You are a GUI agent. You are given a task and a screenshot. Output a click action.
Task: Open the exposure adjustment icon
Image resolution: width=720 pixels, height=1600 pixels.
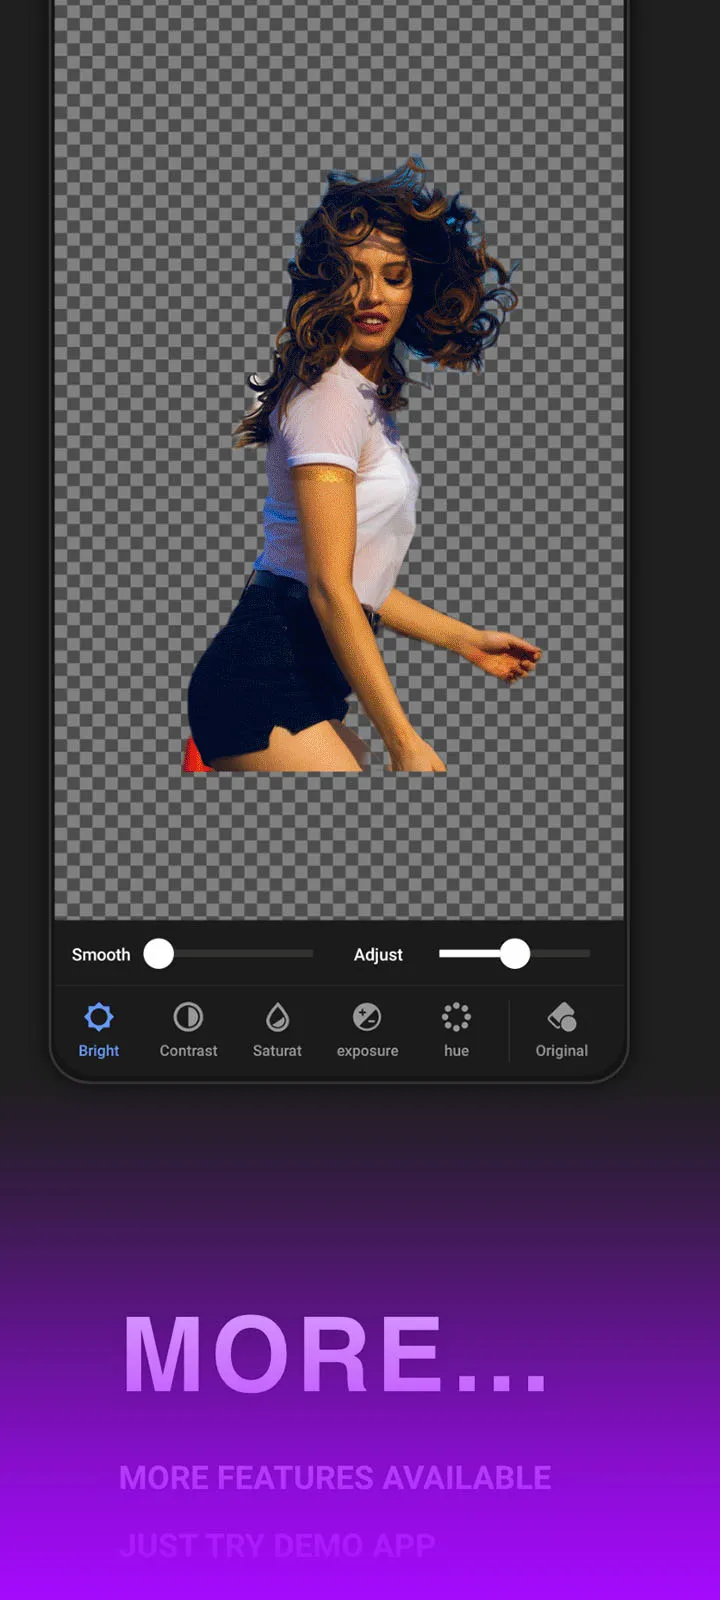[x=367, y=1018]
